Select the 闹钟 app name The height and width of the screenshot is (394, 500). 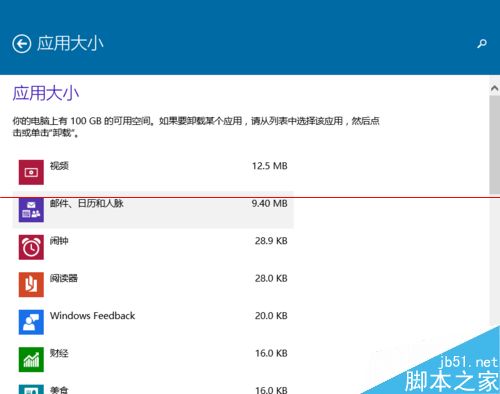coord(59,241)
